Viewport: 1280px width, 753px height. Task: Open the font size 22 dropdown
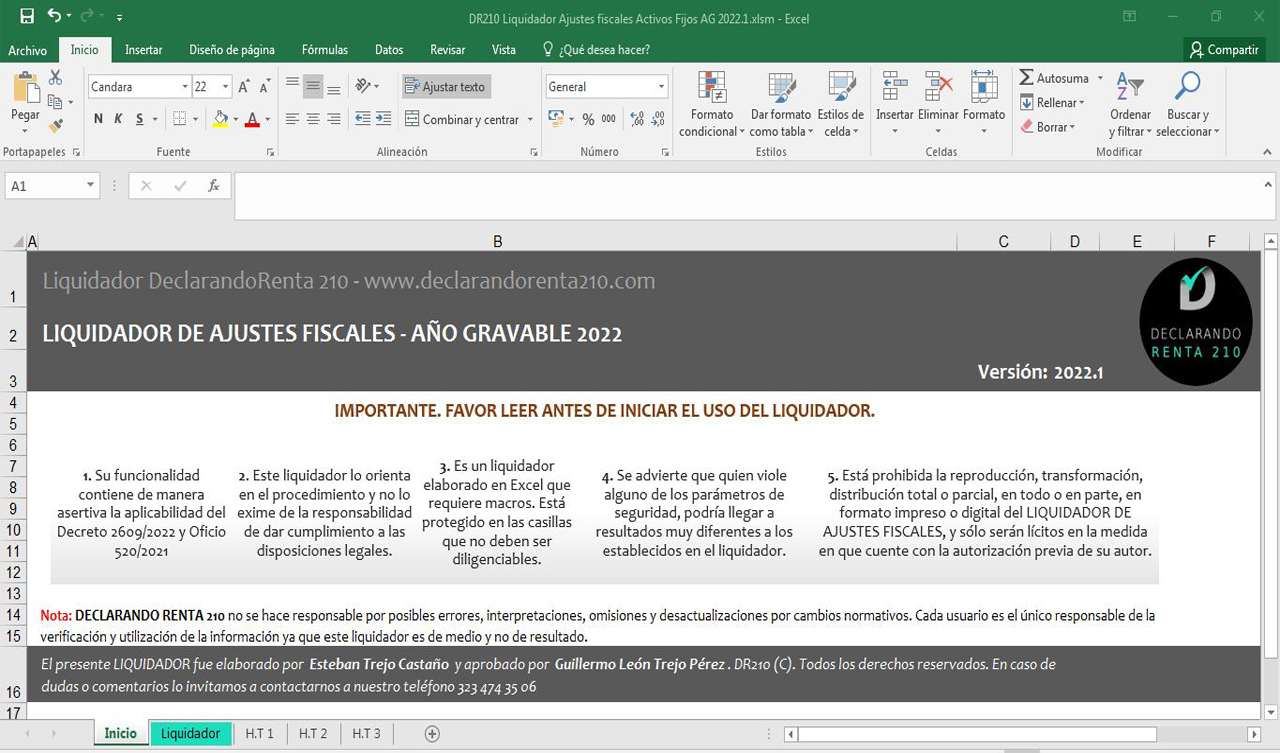pos(226,87)
